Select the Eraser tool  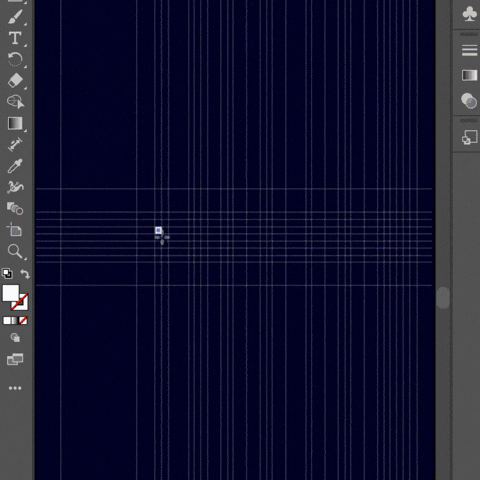pos(15,81)
